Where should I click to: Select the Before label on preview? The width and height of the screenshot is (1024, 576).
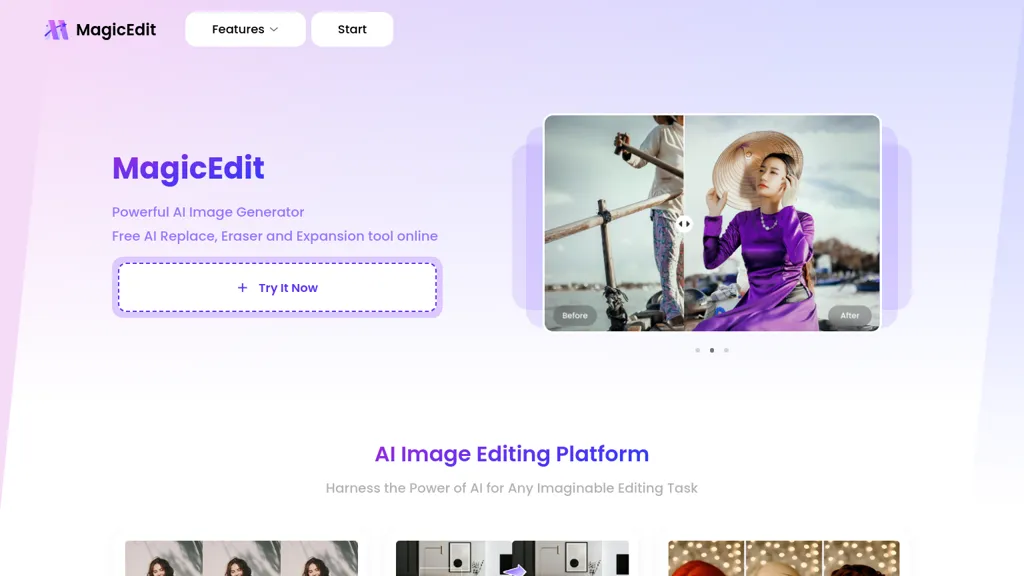[x=575, y=315]
